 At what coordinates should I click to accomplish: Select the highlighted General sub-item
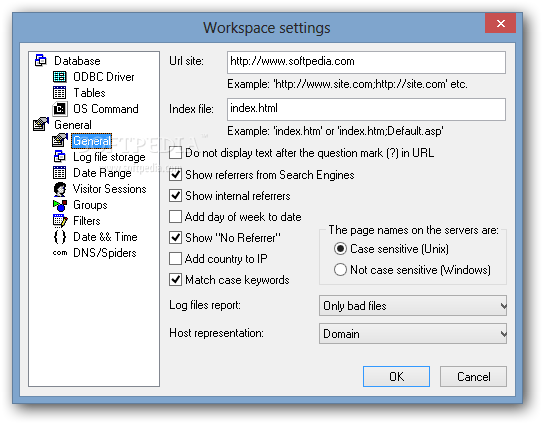point(92,141)
